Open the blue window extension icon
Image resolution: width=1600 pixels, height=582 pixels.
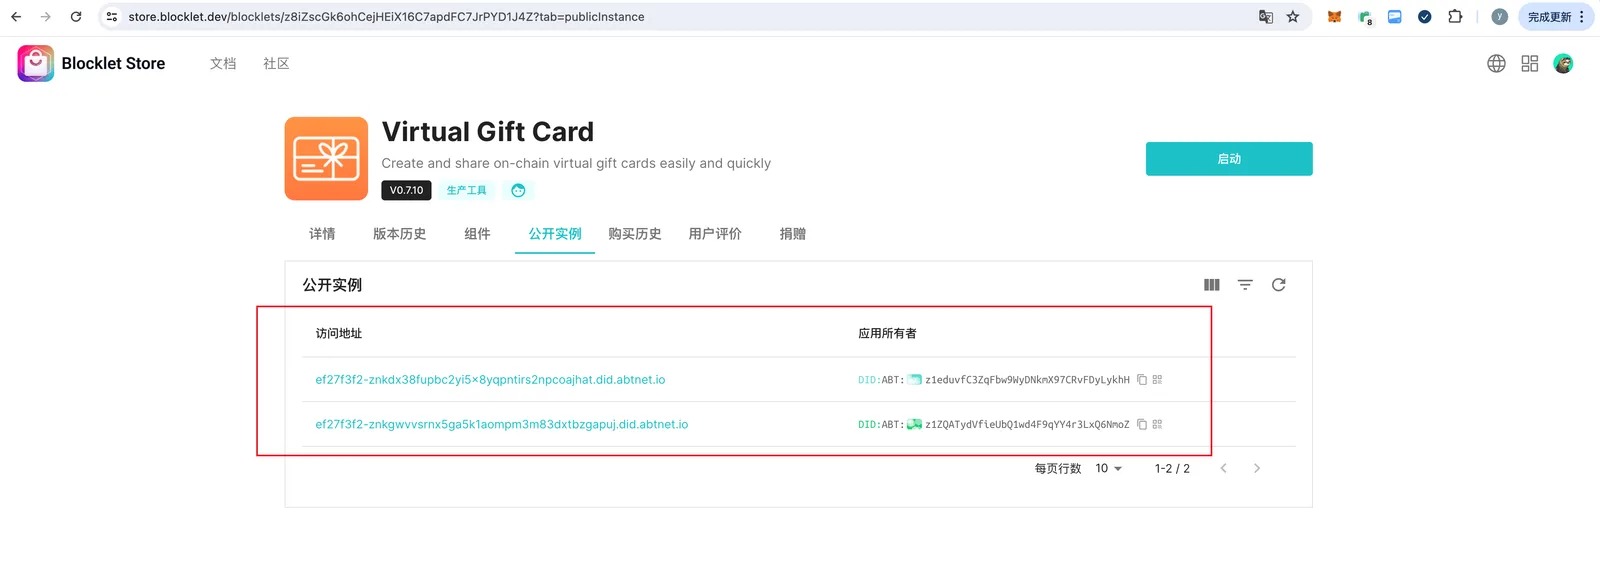1395,17
